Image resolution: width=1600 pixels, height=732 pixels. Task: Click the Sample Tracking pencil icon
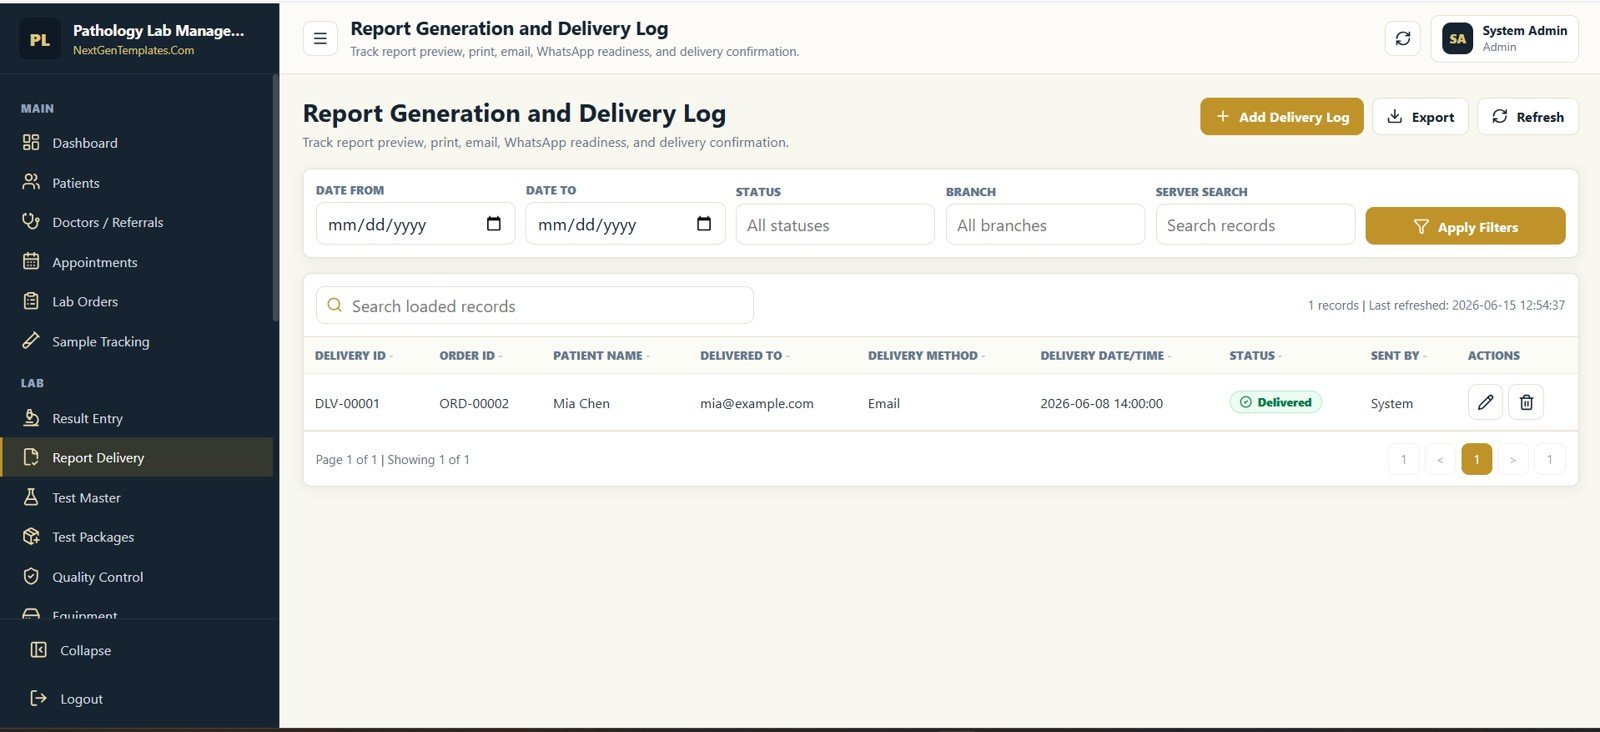click(x=31, y=341)
